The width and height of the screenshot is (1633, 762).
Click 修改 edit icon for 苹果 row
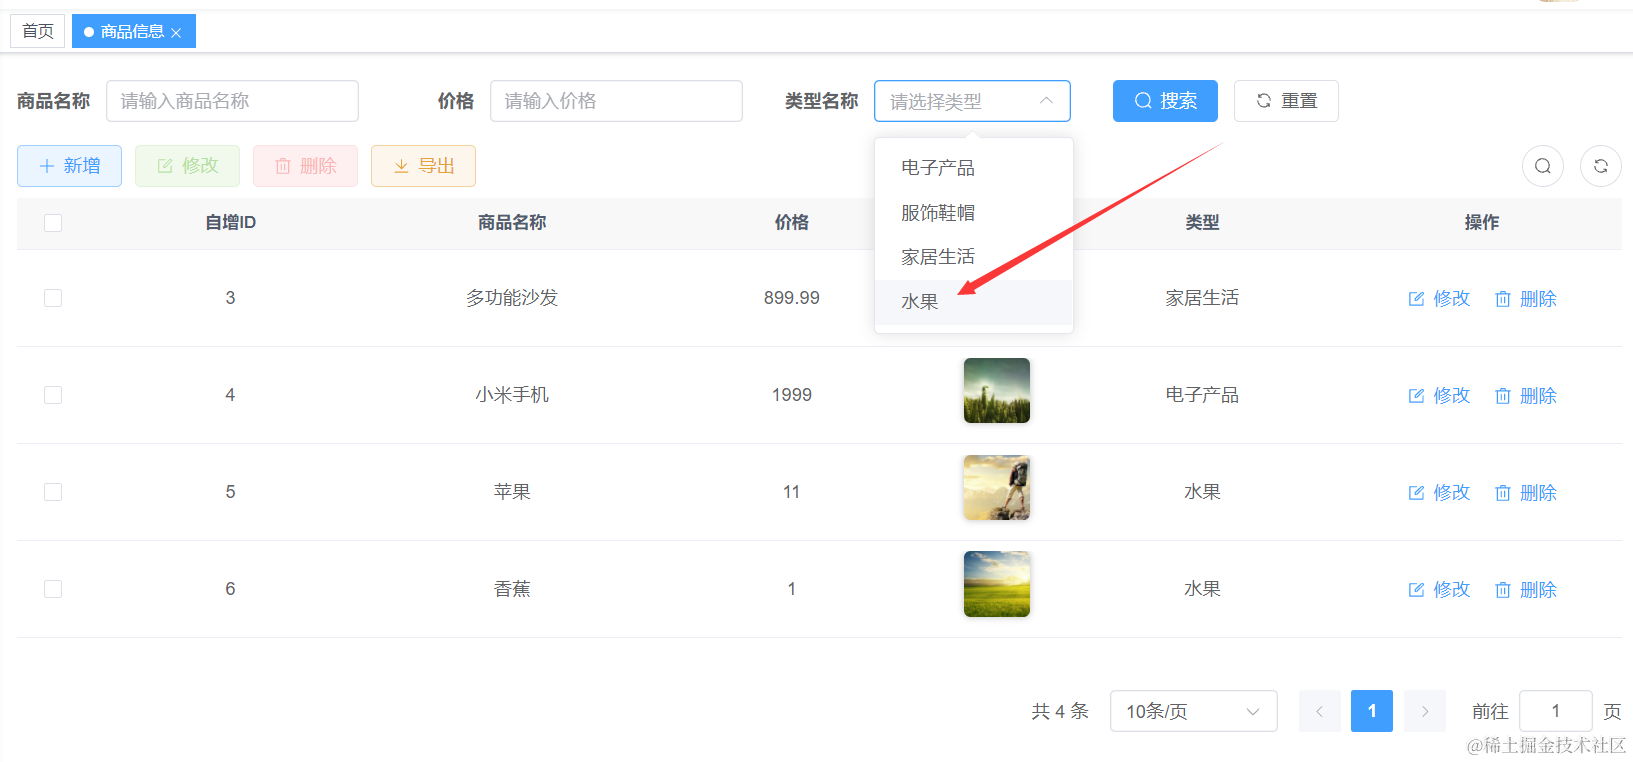(x=1416, y=493)
